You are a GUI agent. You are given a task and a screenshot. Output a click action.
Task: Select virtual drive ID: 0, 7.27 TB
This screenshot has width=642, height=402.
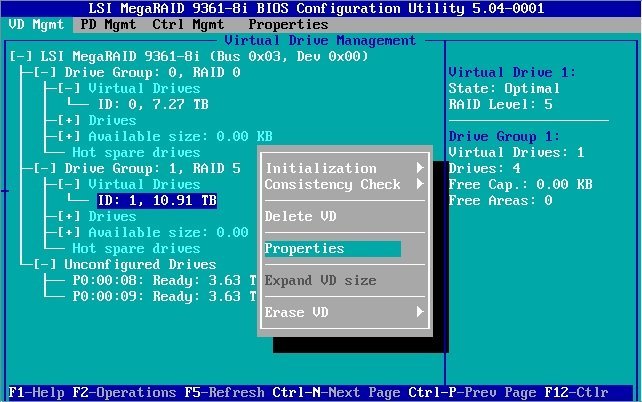pyautogui.click(x=153, y=104)
